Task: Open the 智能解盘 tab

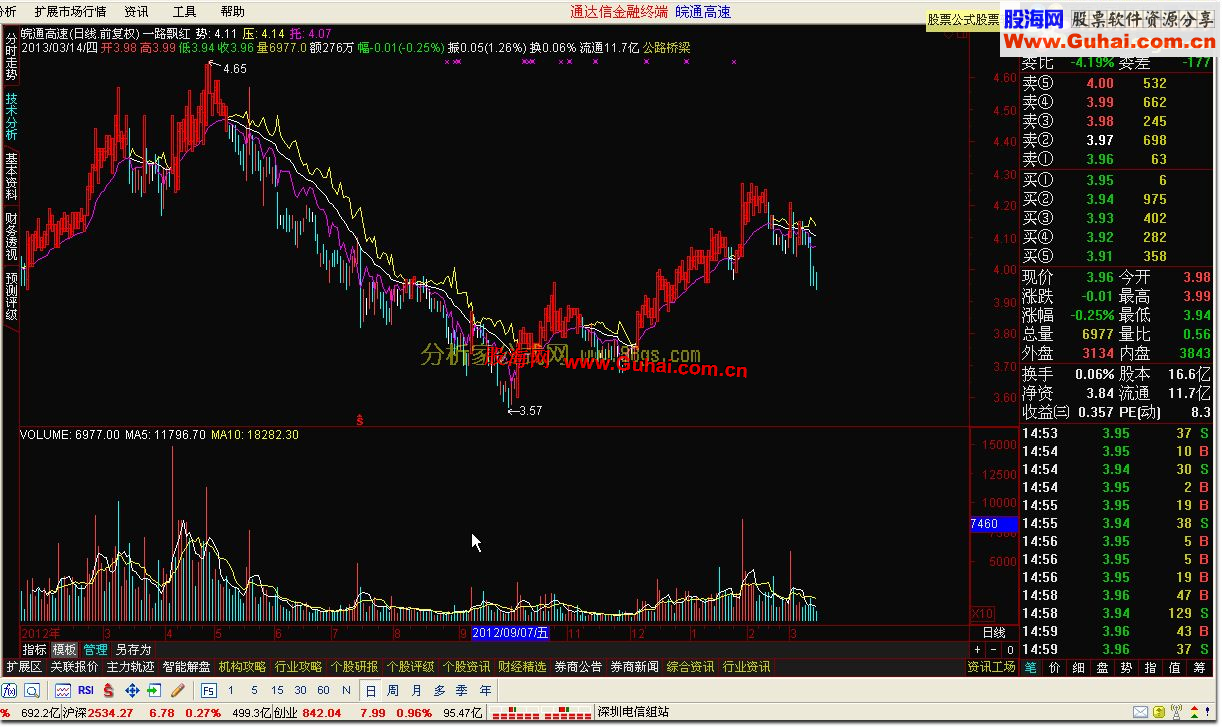Action: [187, 667]
